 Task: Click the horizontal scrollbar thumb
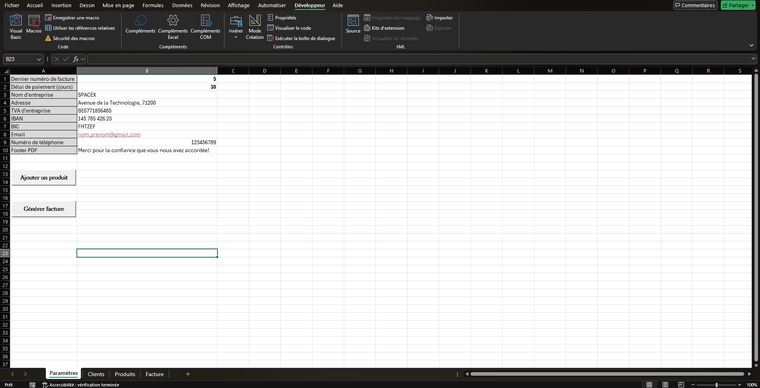[x=607, y=374]
